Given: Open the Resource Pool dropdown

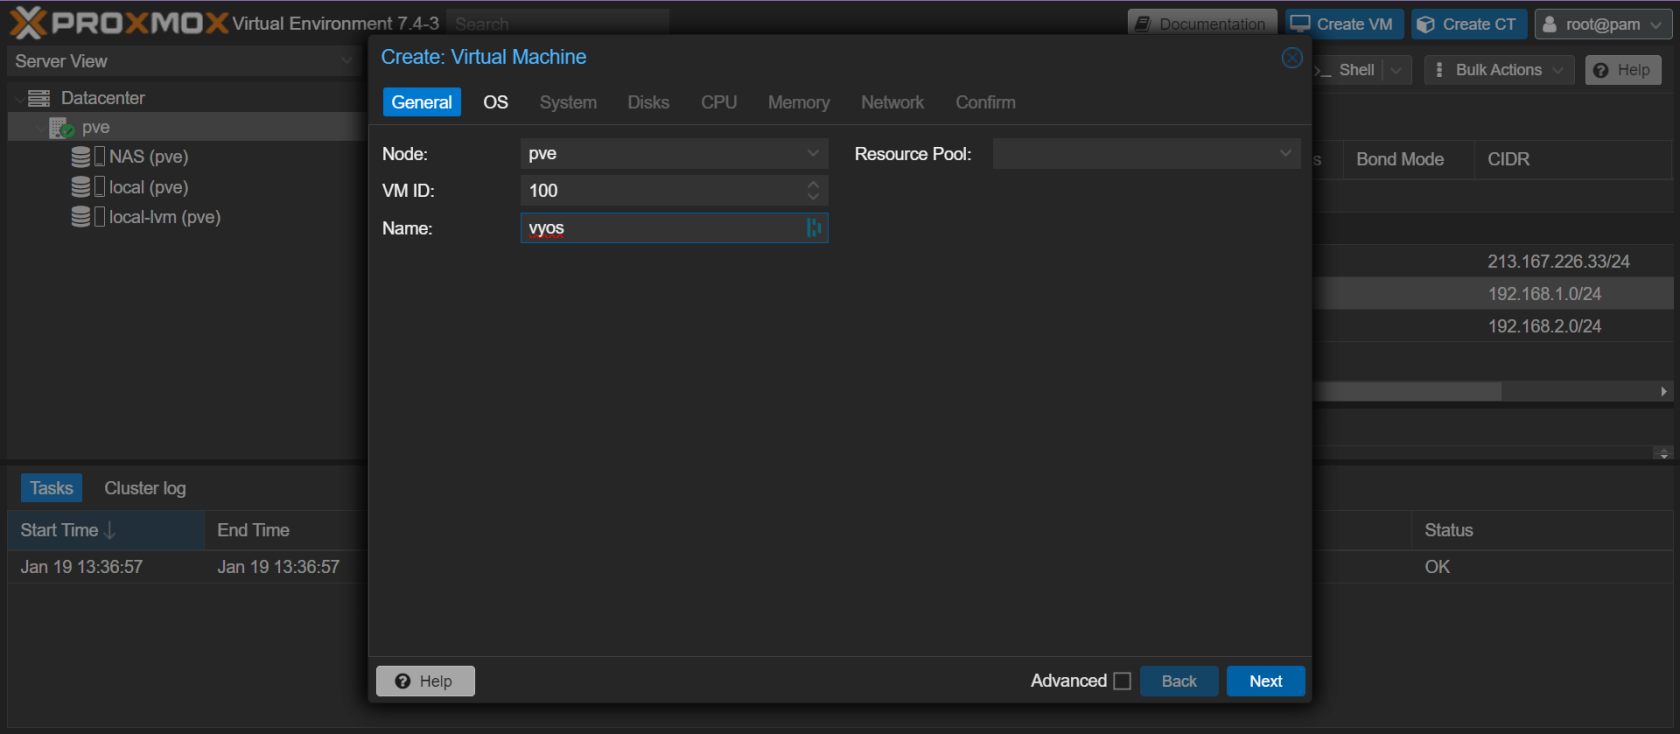Looking at the screenshot, I should (1285, 153).
